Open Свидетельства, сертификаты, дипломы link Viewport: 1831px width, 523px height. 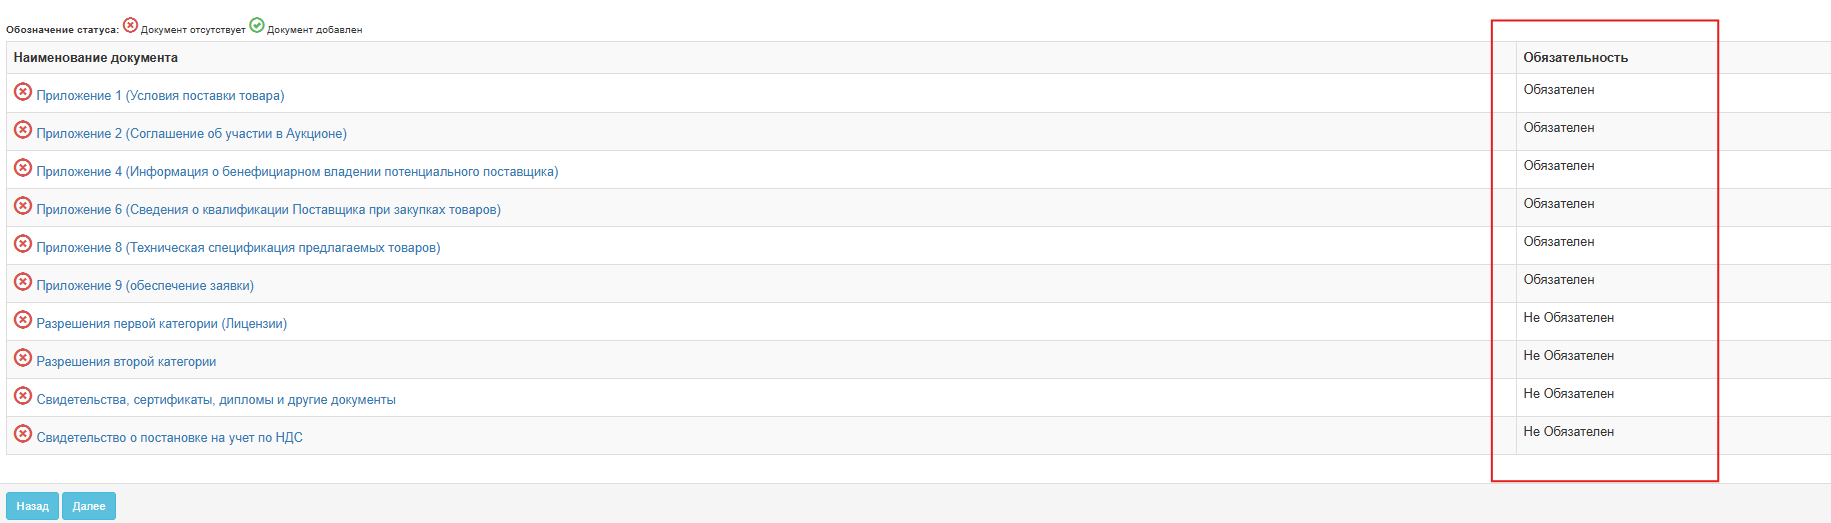point(216,400)
